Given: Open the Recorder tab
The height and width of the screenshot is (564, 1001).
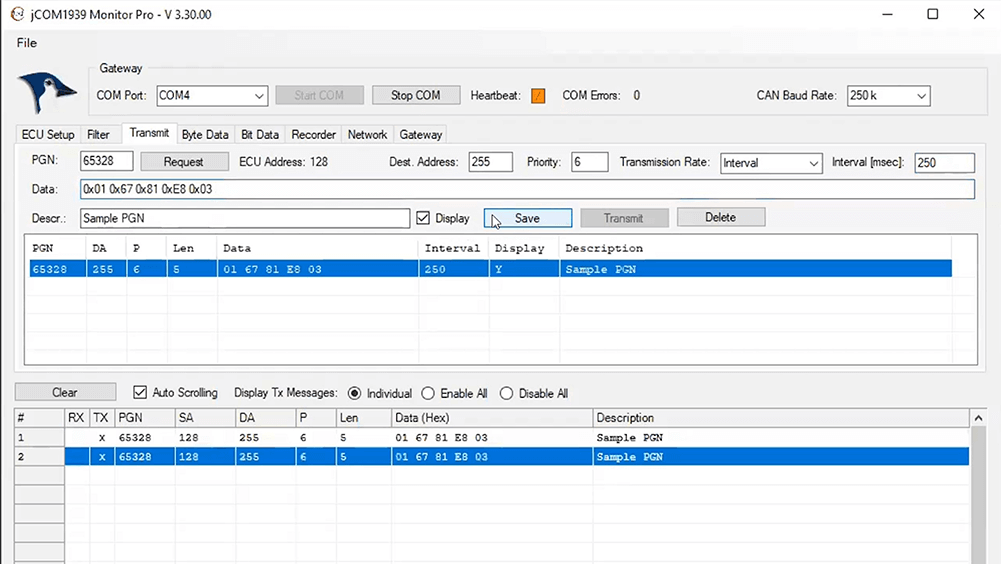Looking at the screenshot, I should pyautogui.click(x=313, y=135).
